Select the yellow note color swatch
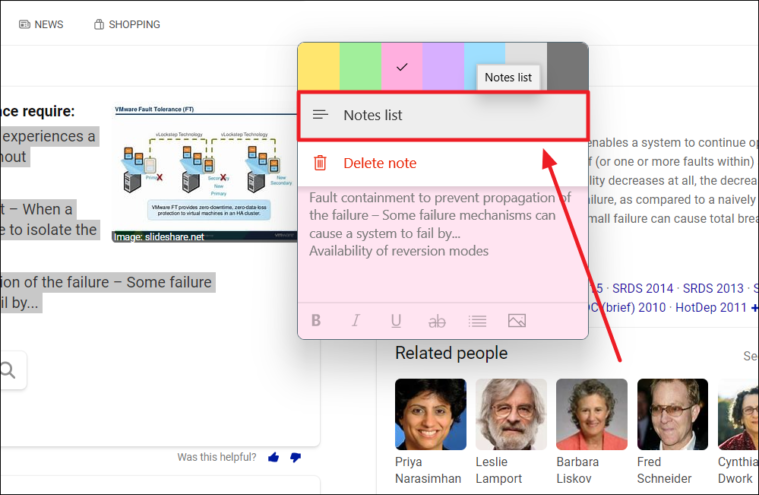Image resolution: width=759 pixels, height=495 pixels. (319, 66)
